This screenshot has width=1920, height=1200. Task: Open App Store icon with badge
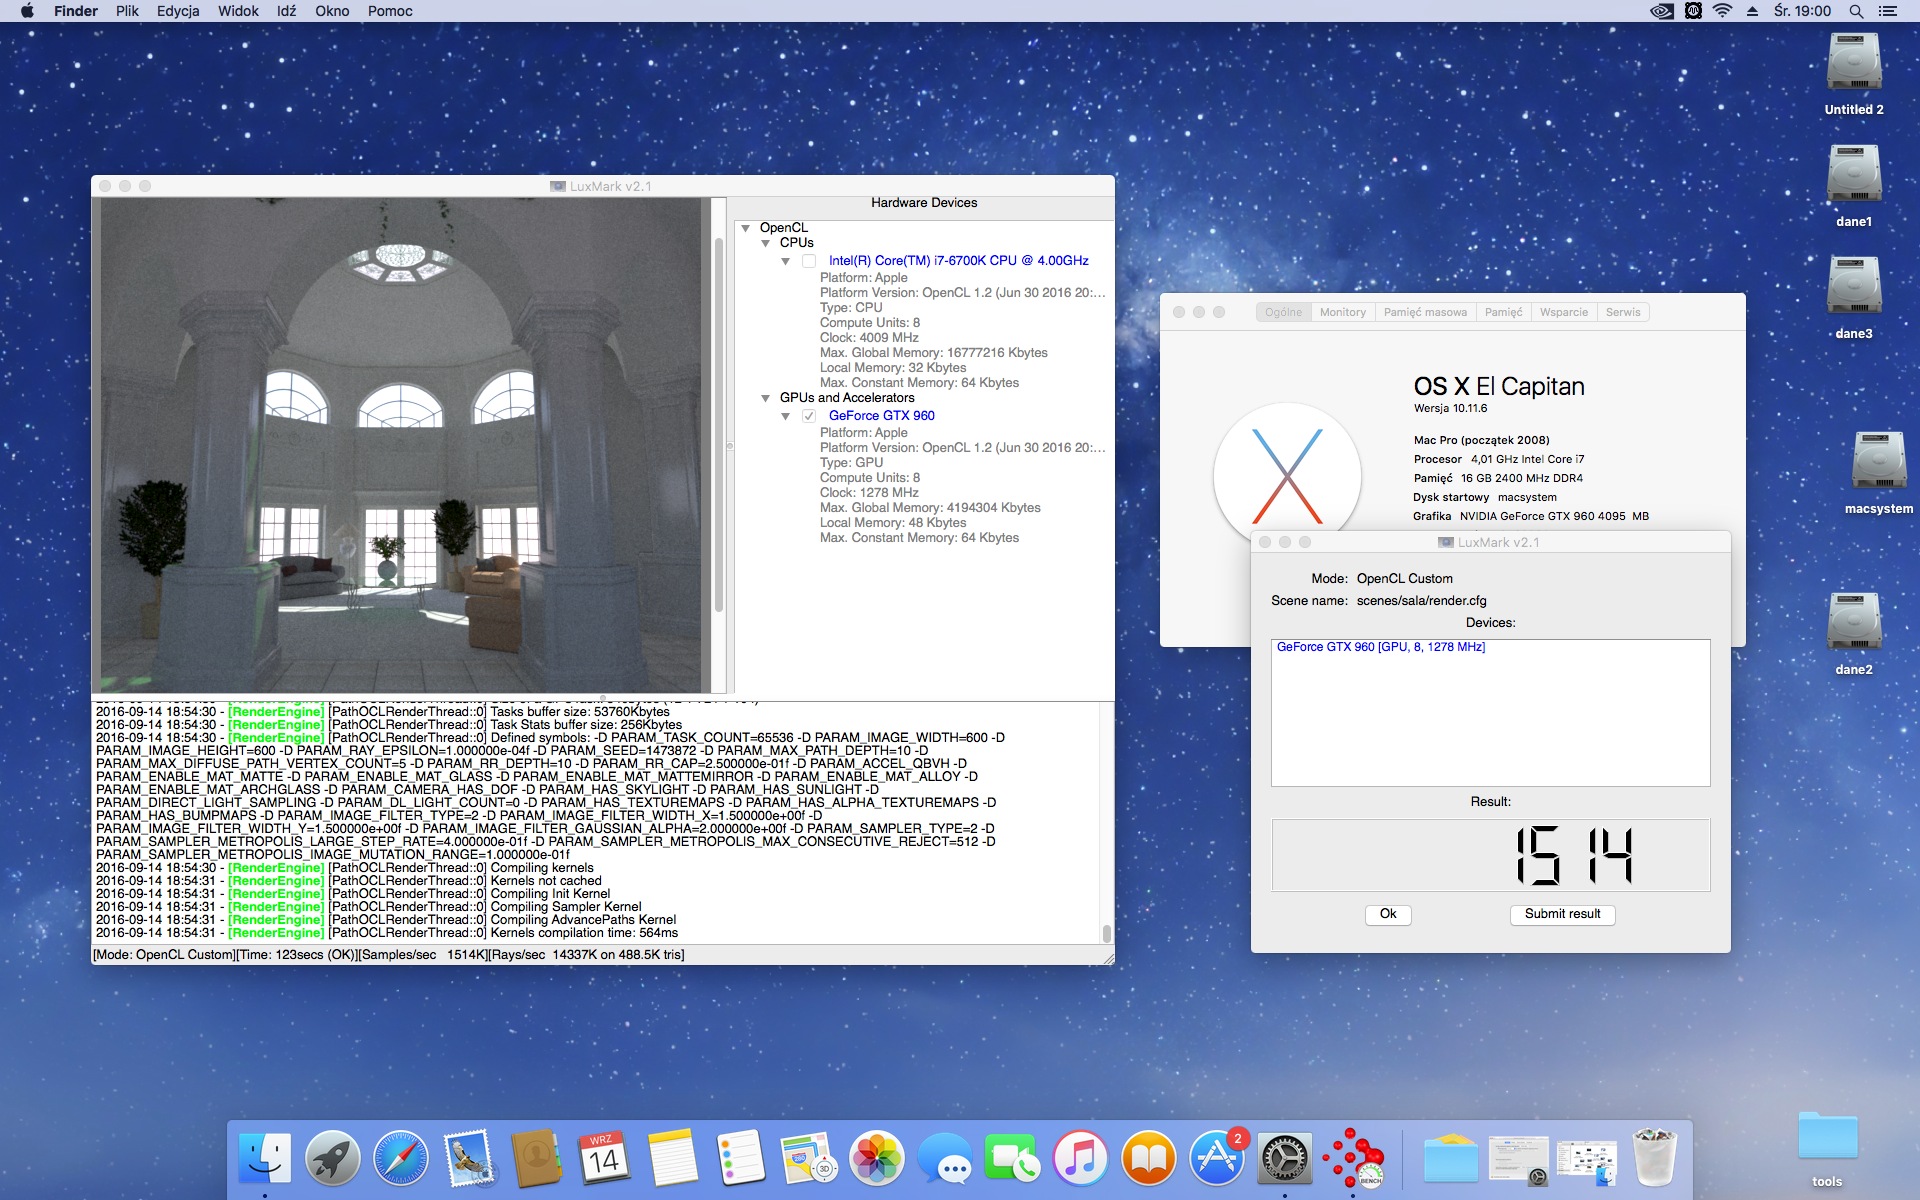(1216, 1159)
